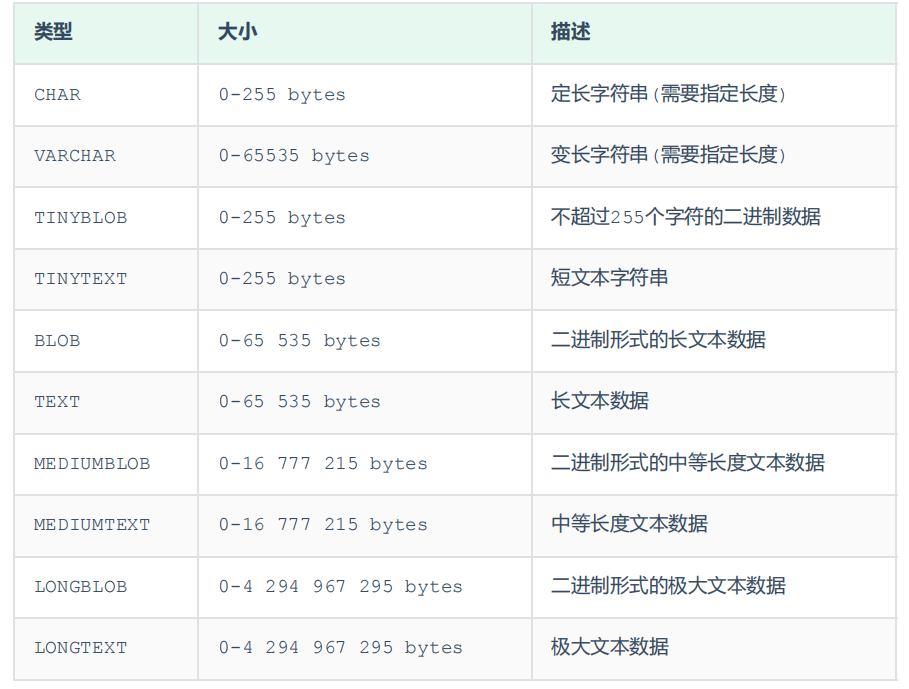Select the CHAR type cell
Viewport: 909px width, 689px height.
pyautogui.click(x=58, y=95)
